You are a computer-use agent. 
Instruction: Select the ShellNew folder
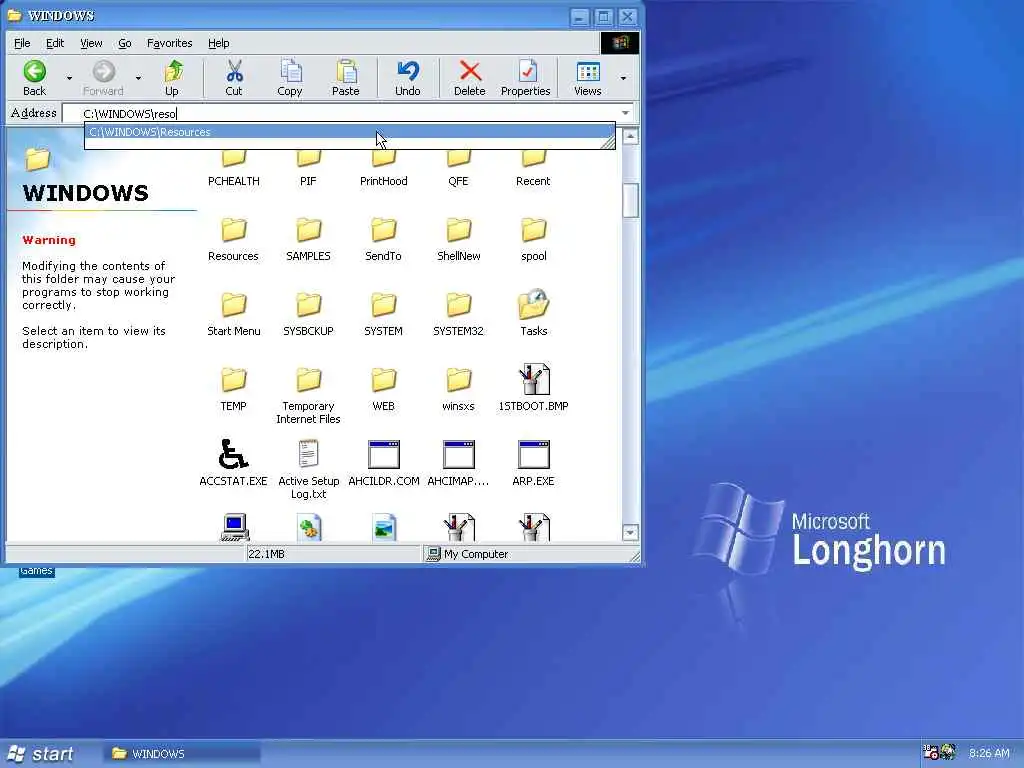pyautogui.click(x=458, y=240)
